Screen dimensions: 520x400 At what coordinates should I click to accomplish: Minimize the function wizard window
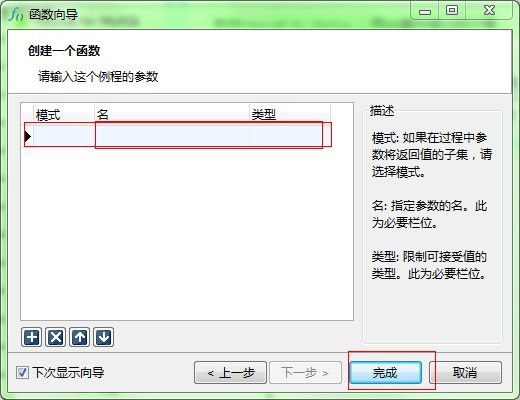tap(425, 11)
